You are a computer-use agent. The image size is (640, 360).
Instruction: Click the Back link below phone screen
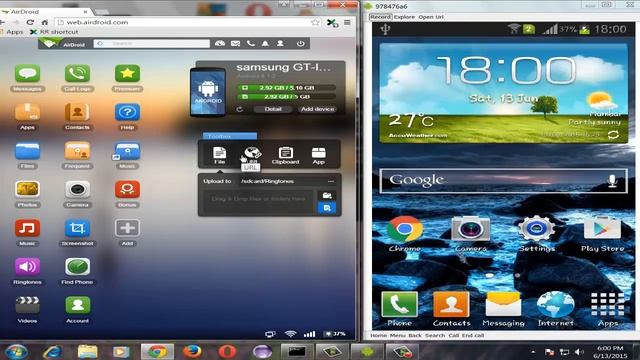click(415, 336)
